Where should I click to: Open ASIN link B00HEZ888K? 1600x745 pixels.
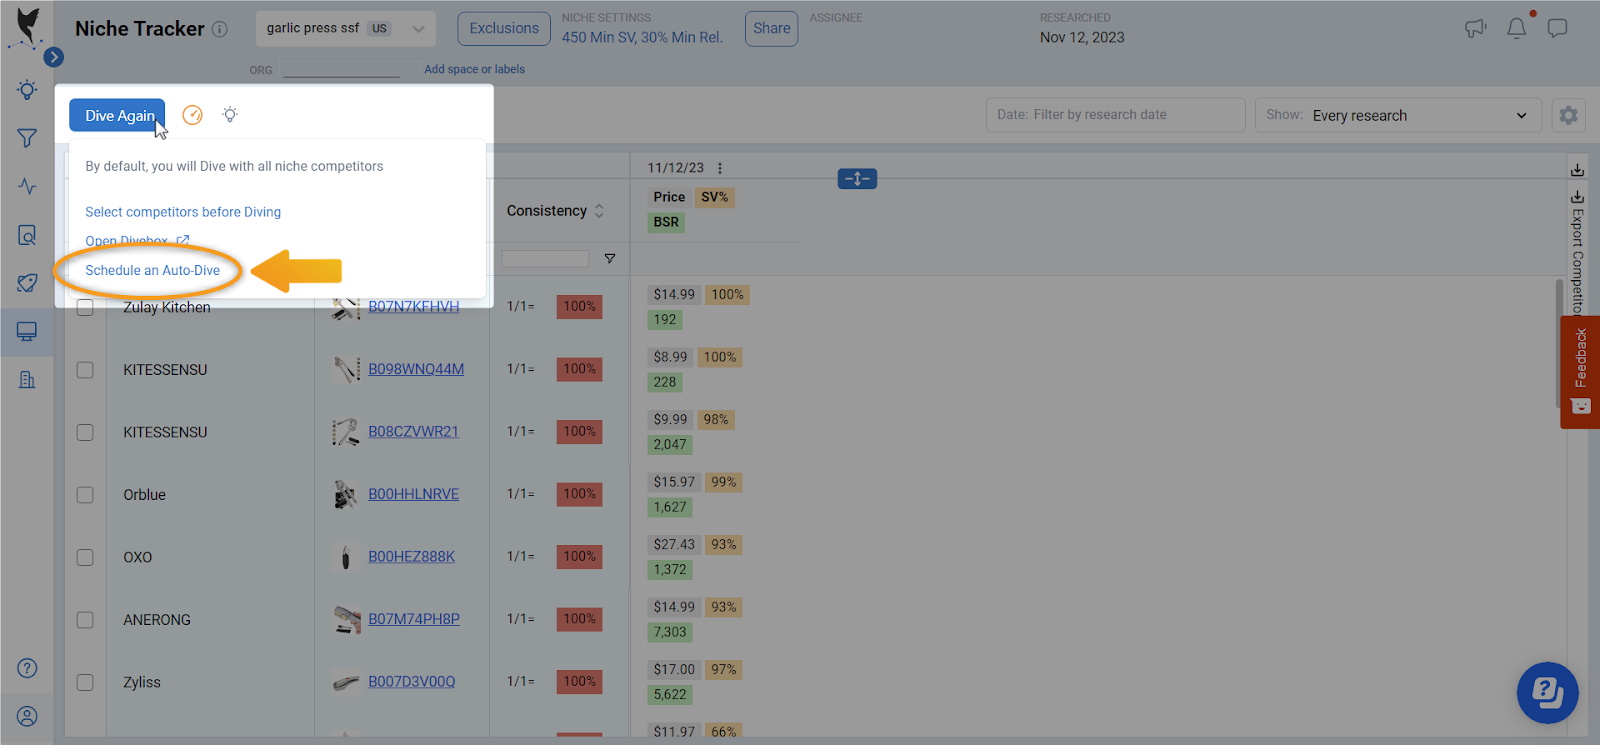coord(411,557)
